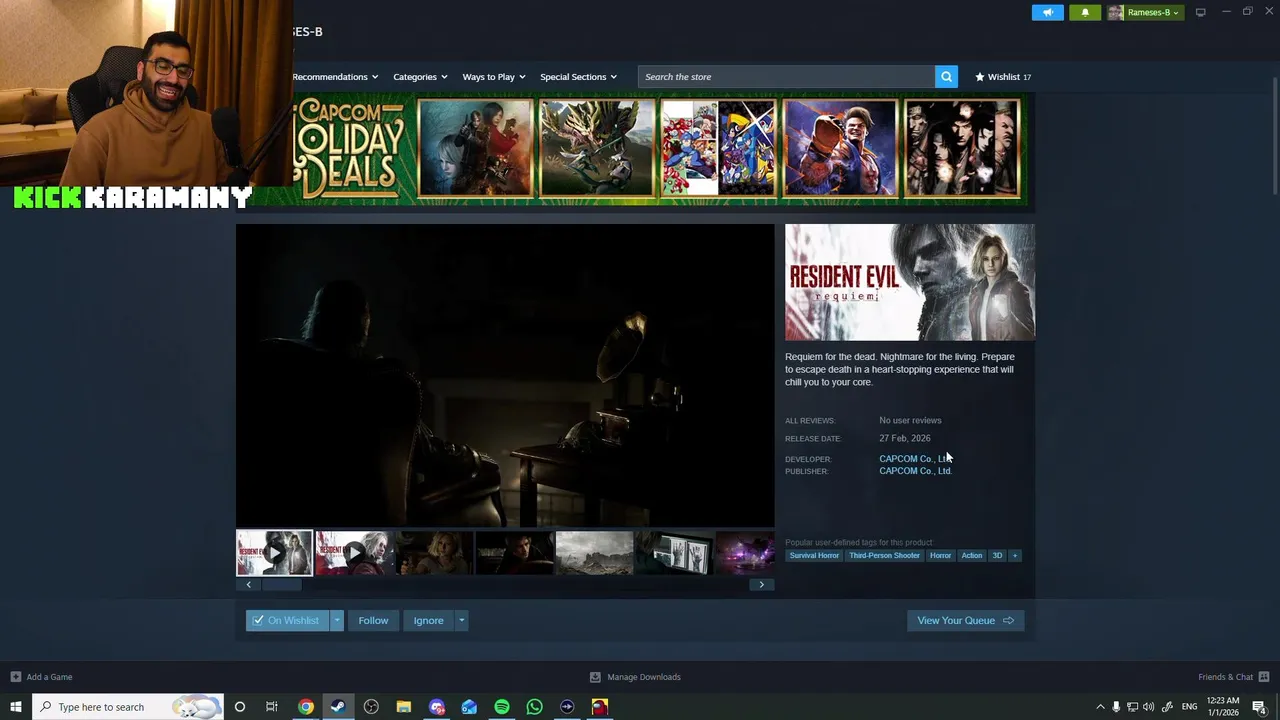Focus the Search the store field
1280x720 pixels.
coord(786,77)
